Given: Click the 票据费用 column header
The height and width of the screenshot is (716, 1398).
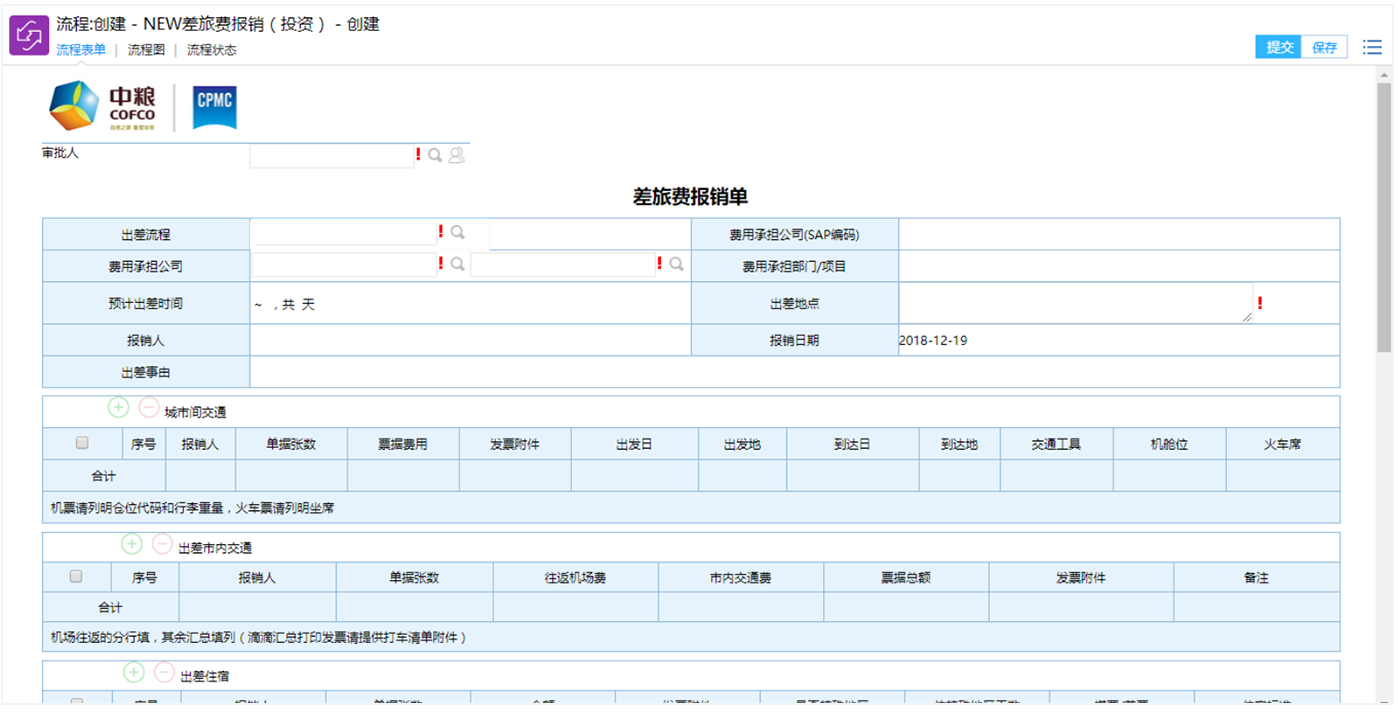Looking at the screenshot, I should click(403, 444).
